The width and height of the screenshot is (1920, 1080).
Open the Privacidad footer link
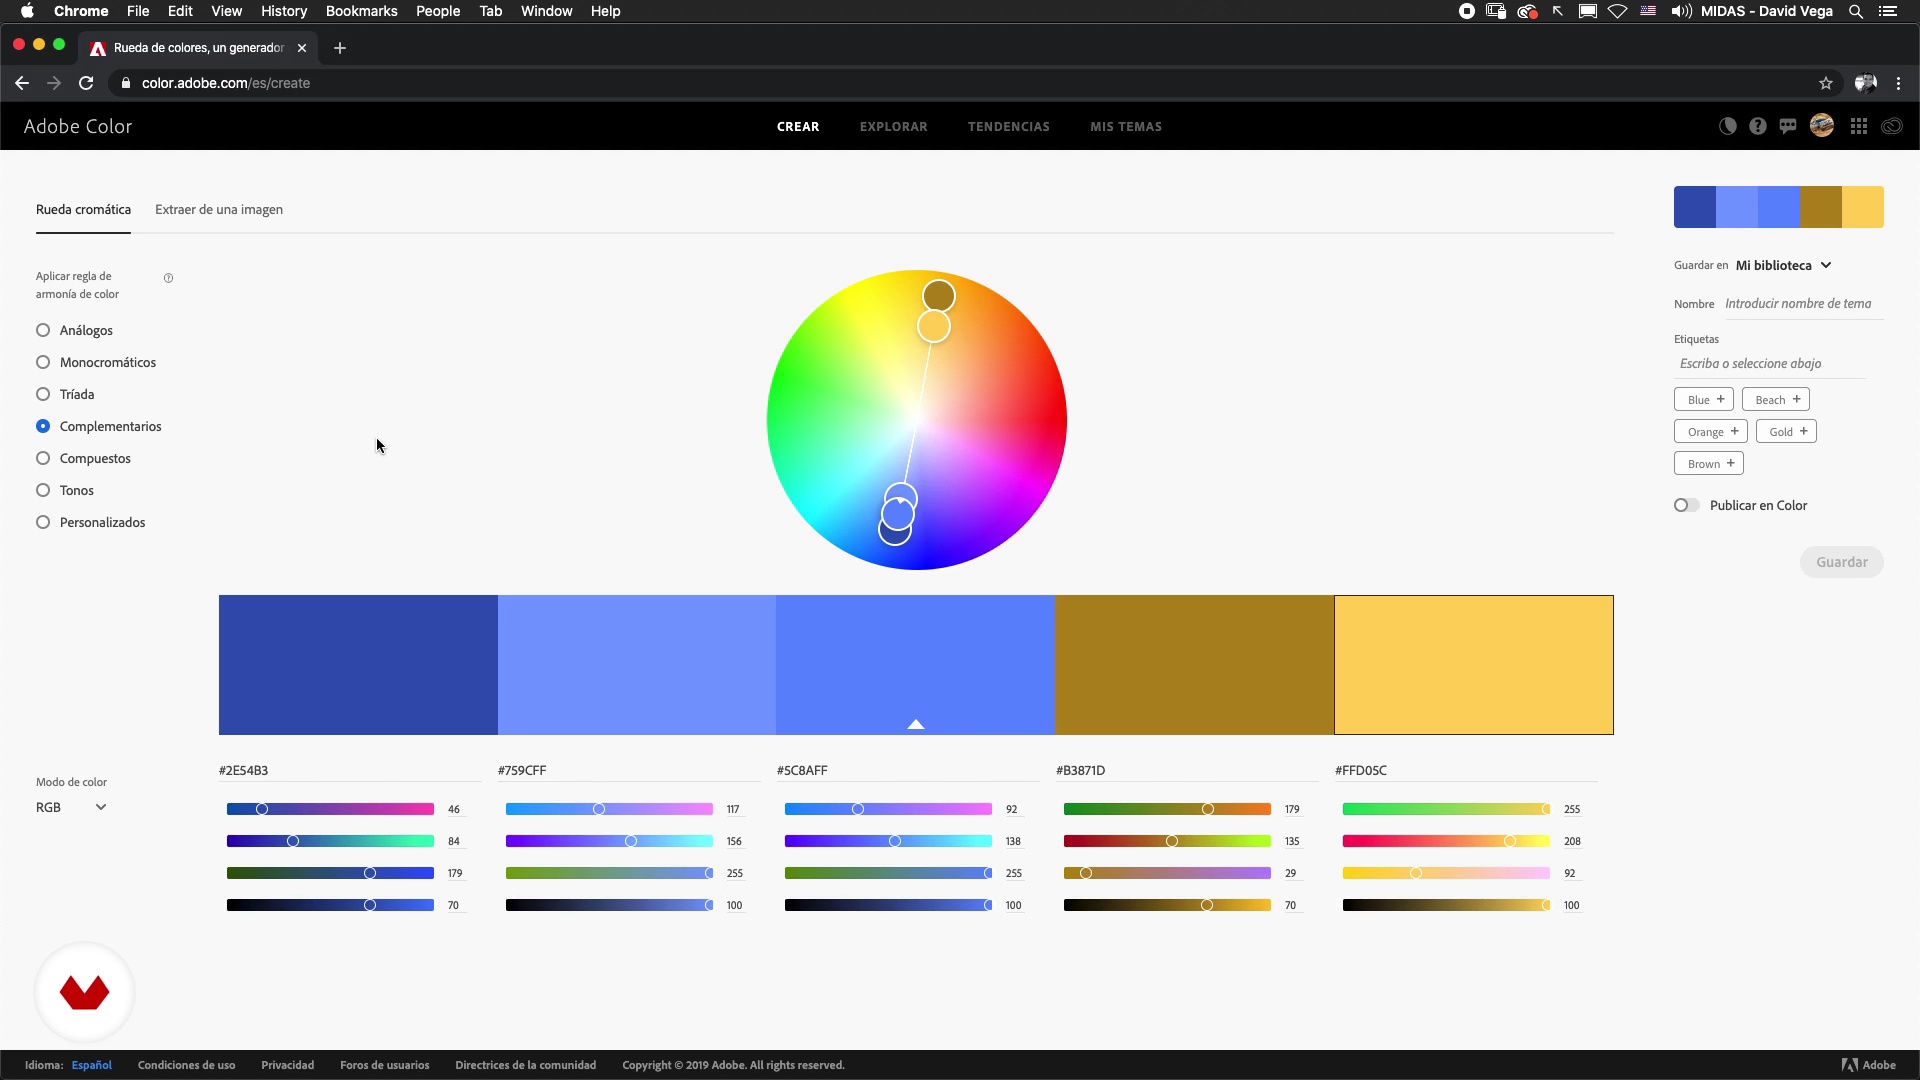(x=288, y=1065)
